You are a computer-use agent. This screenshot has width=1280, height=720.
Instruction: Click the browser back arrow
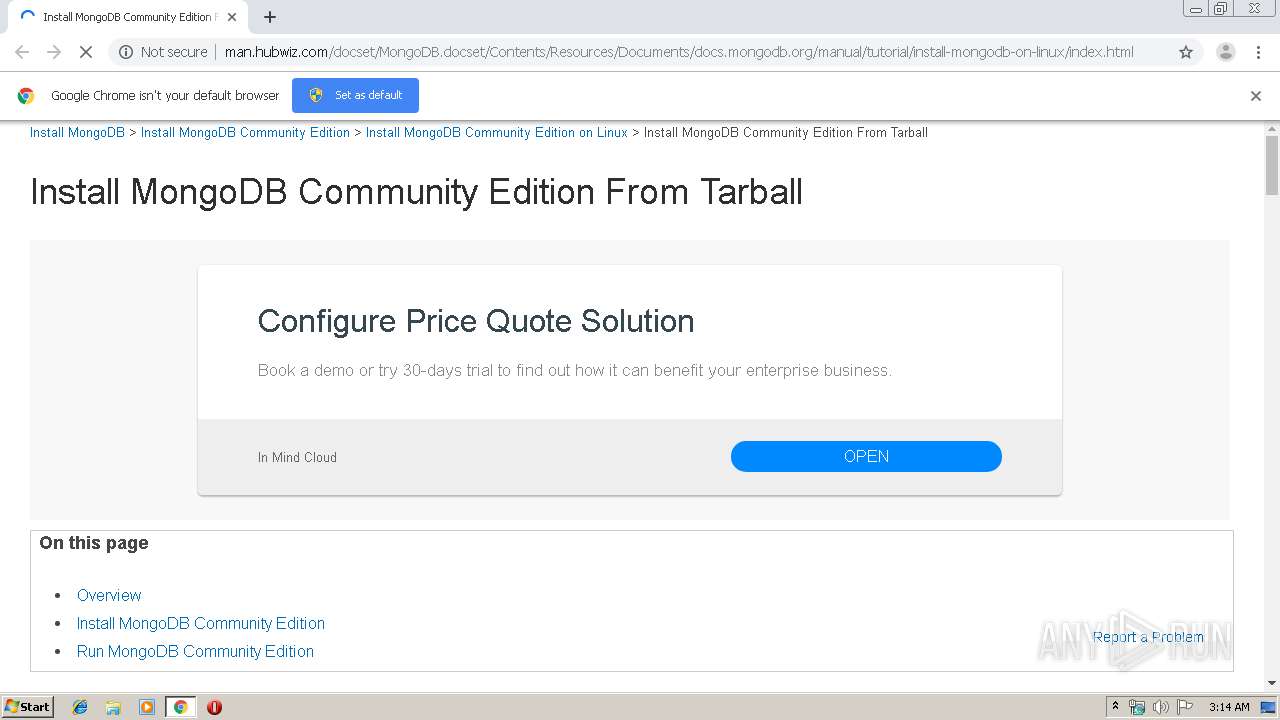click(x=22, y=52)
